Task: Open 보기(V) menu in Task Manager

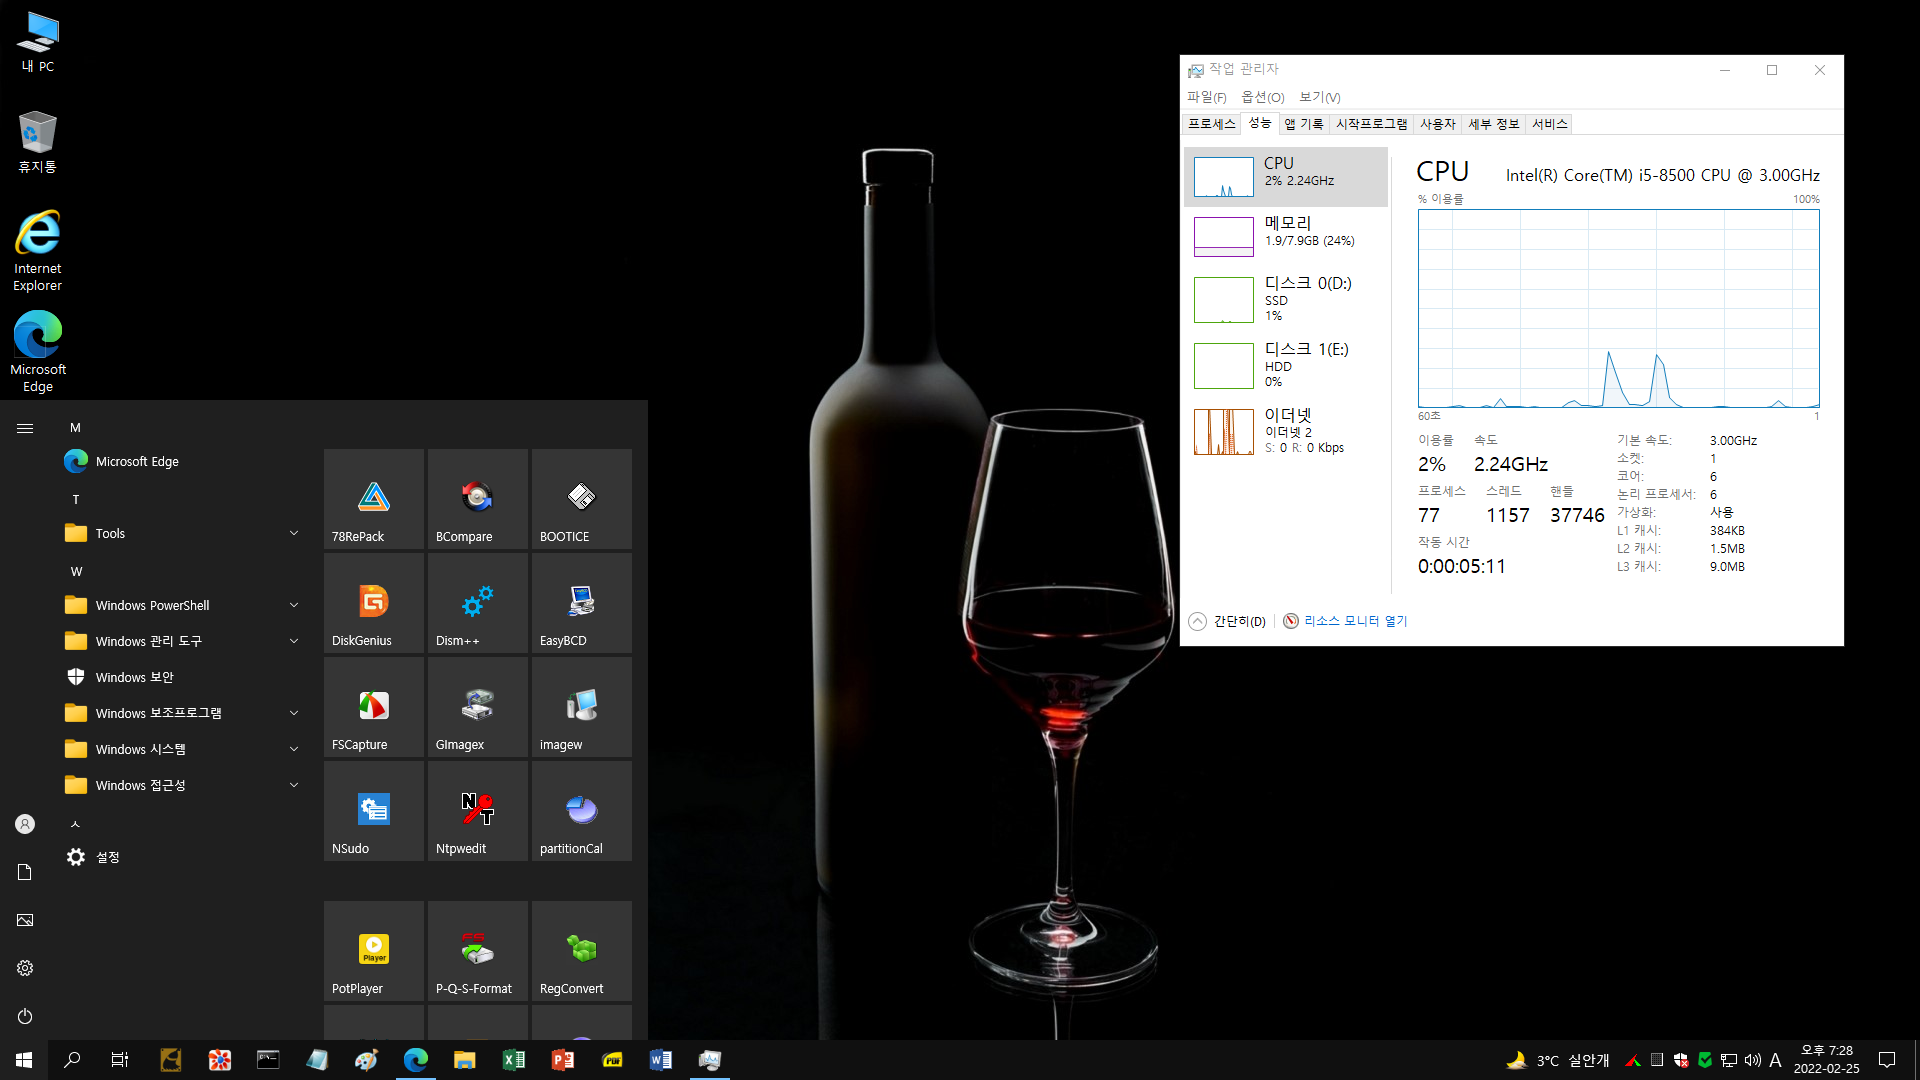Action: click(x=1319, y=97)
